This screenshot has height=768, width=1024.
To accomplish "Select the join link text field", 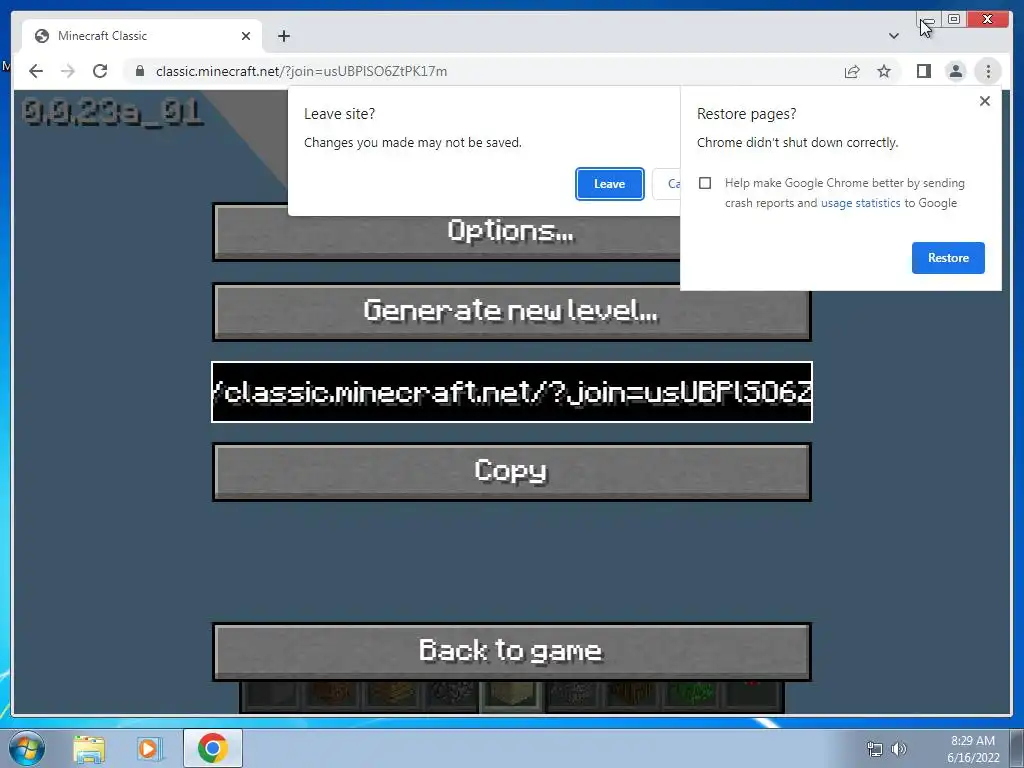I will [511, 392].
